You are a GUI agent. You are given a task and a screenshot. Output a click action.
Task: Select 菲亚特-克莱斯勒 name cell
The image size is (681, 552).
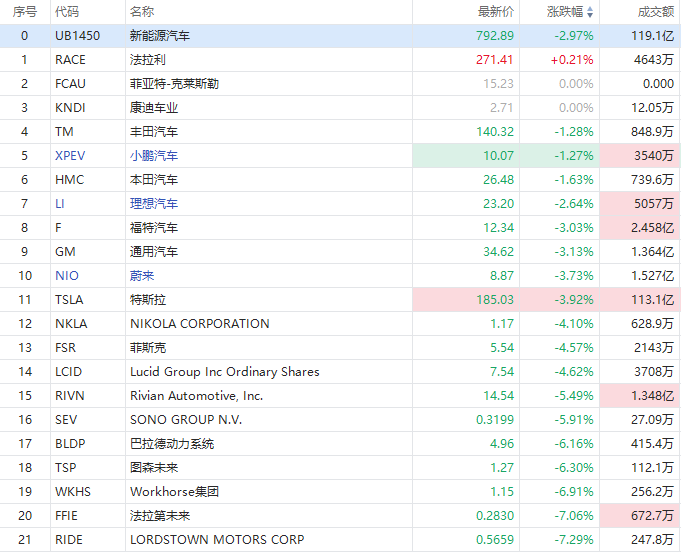[174, 83]
